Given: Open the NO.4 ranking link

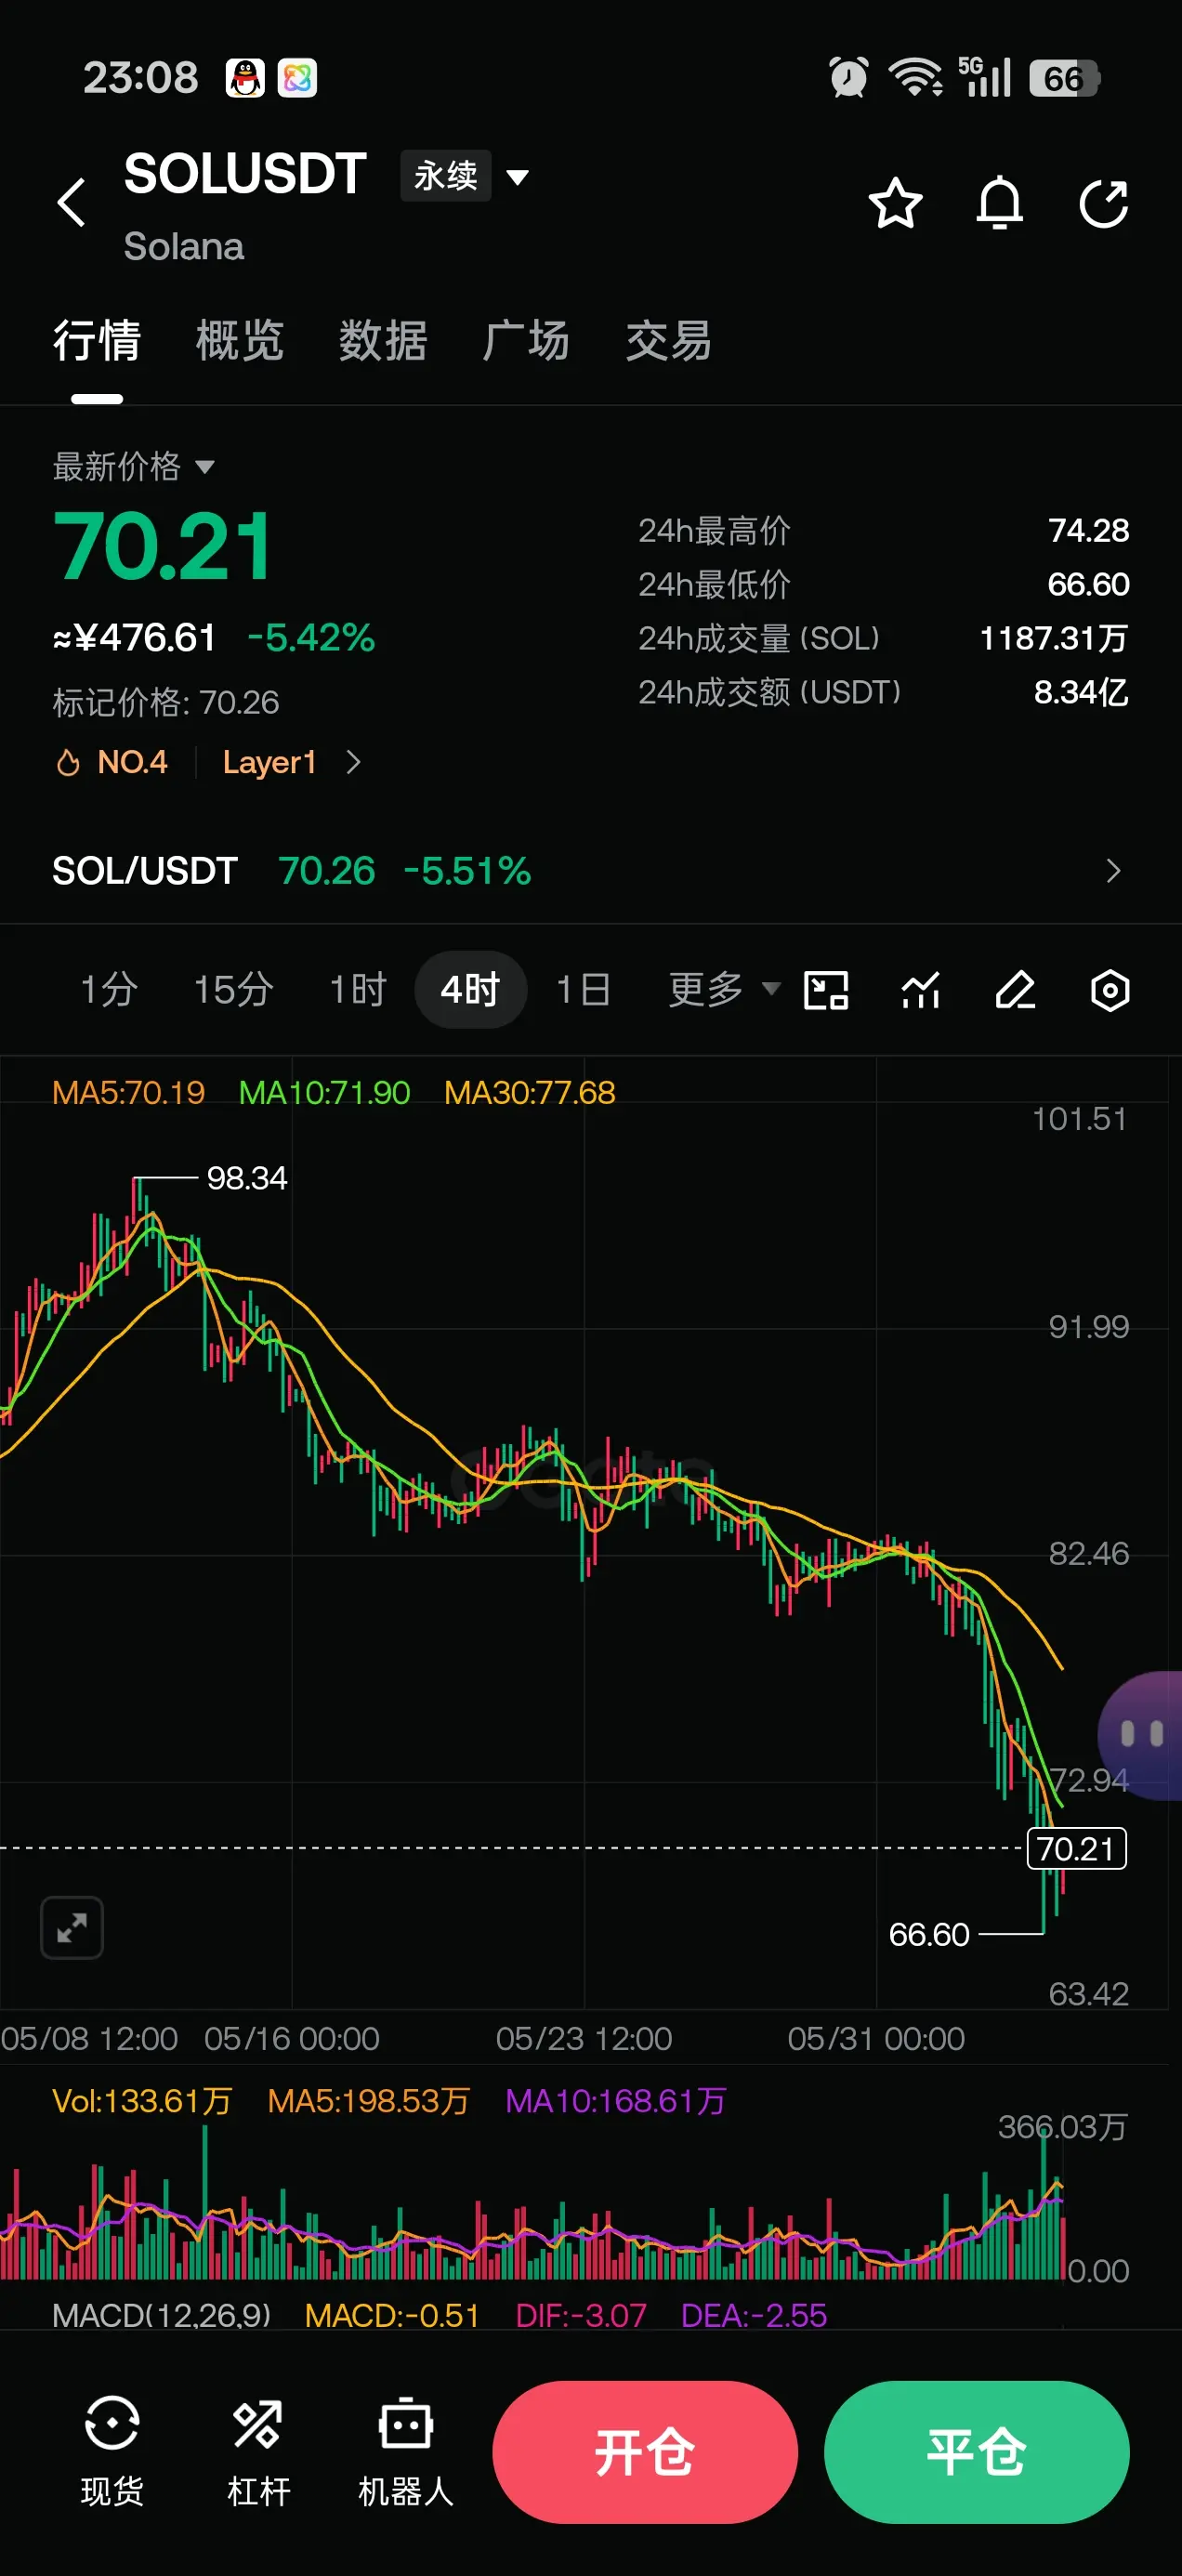Looking at the screenshot, I should pos(132,763).
